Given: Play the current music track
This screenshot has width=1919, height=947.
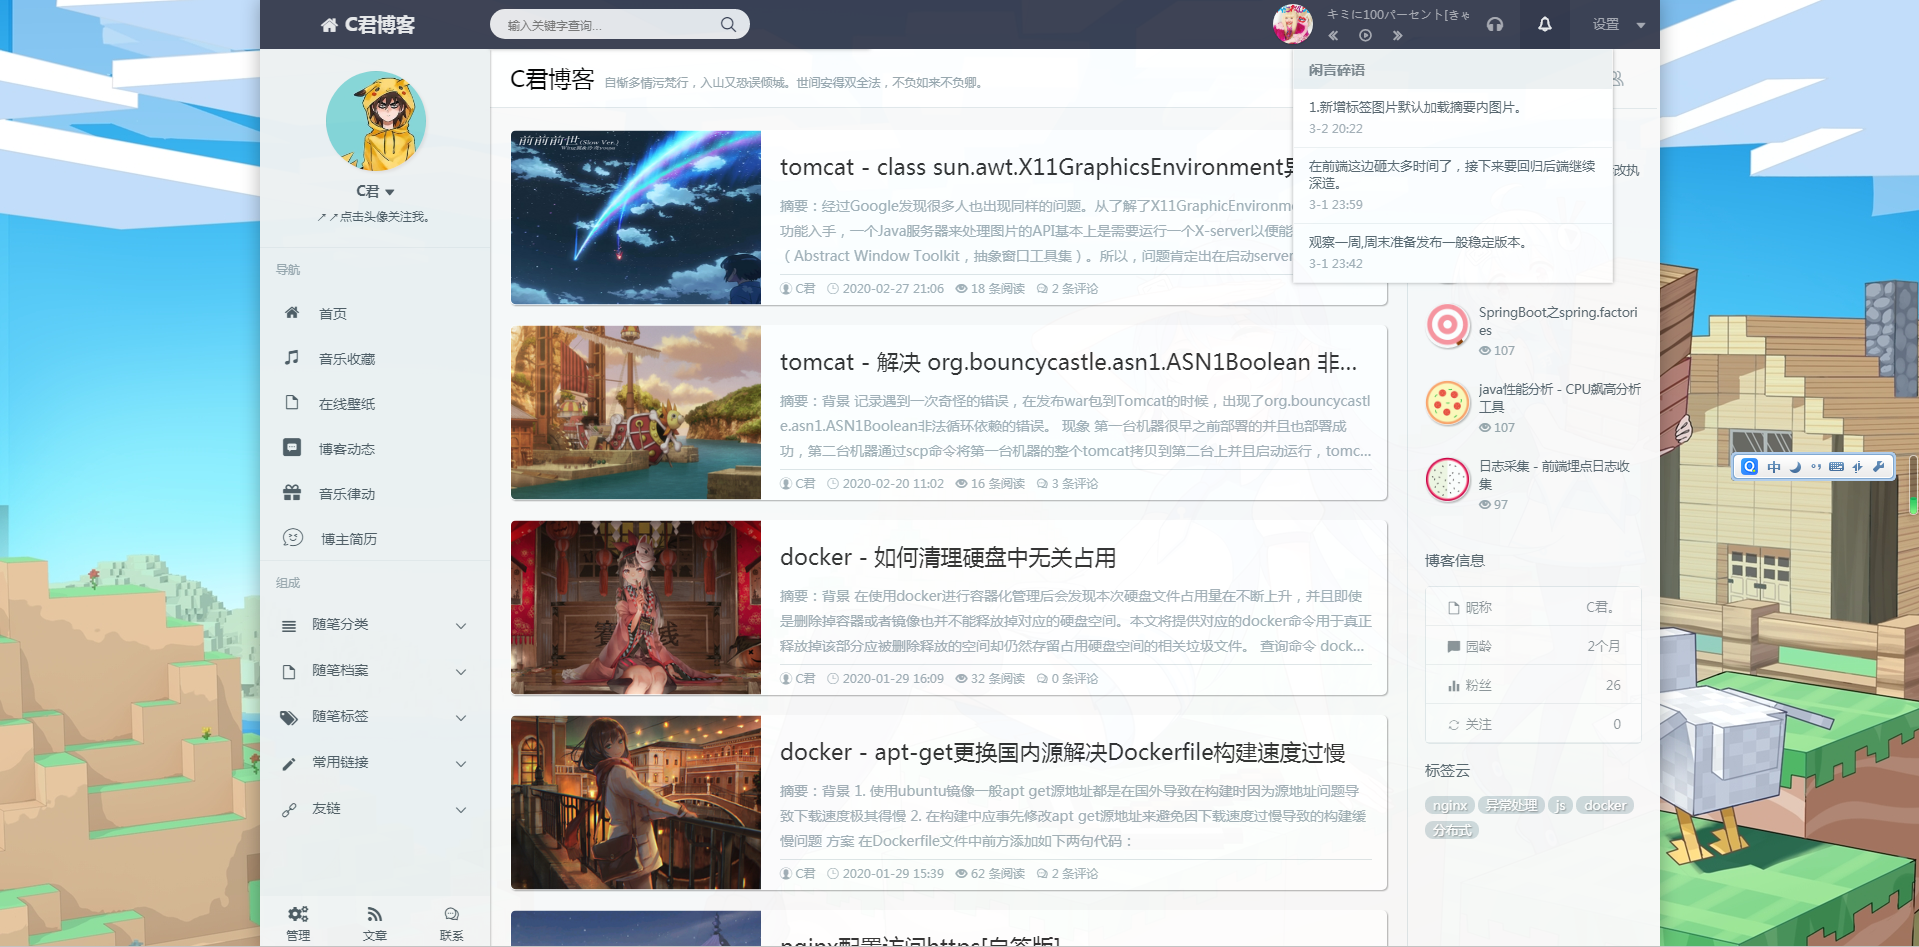Looking at the screenshot, I should point(1365,35).
